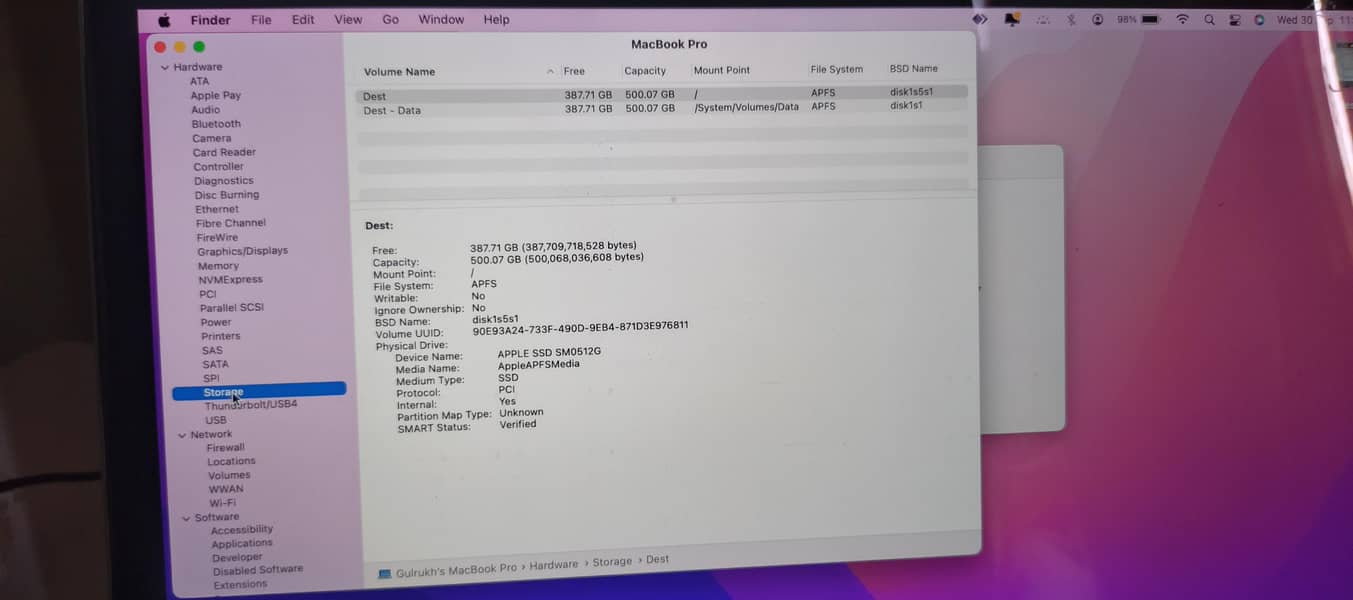Select NVMExpress in the sidebar
The width and height of the screenshot is (1353, 600).
230,280
